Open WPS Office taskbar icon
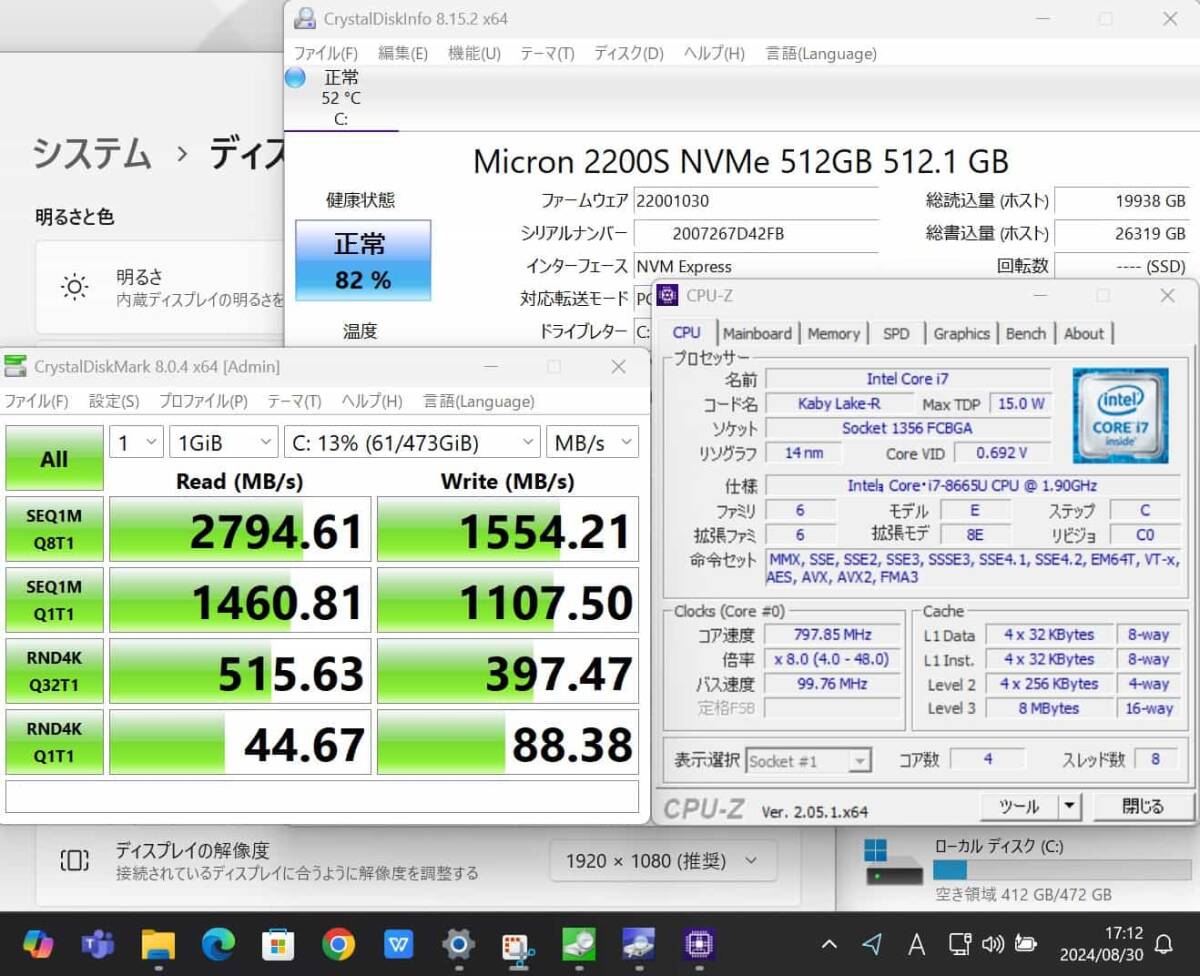The width and height of the screenshot is (1200, 976). pos(398,943)
